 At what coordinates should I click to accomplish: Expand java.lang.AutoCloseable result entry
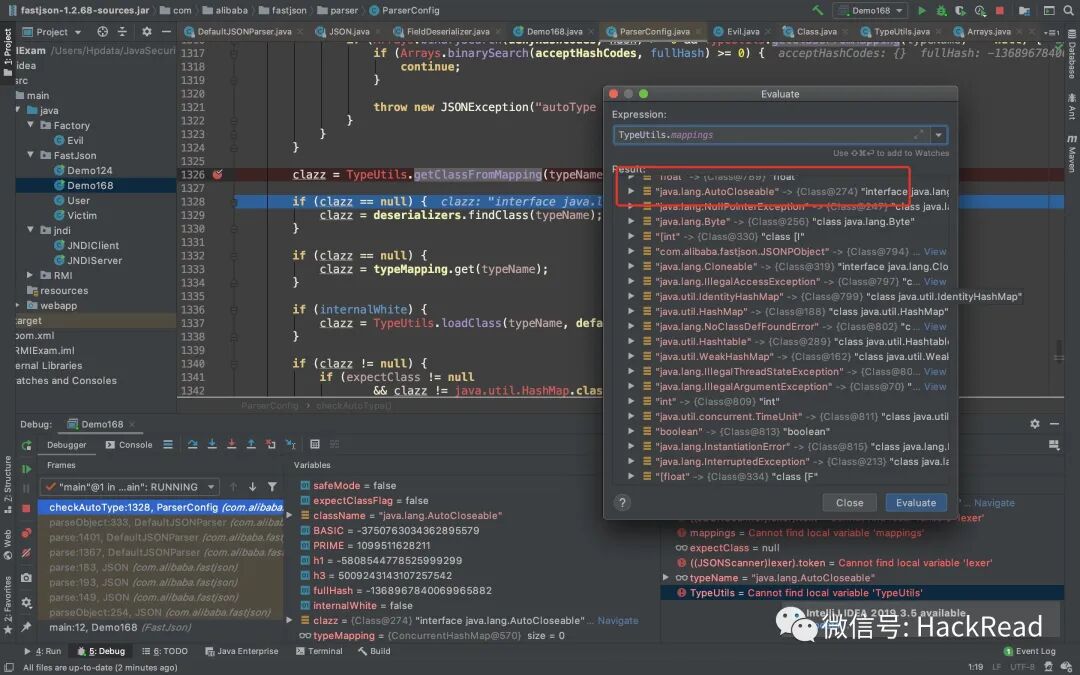(631, 191)
